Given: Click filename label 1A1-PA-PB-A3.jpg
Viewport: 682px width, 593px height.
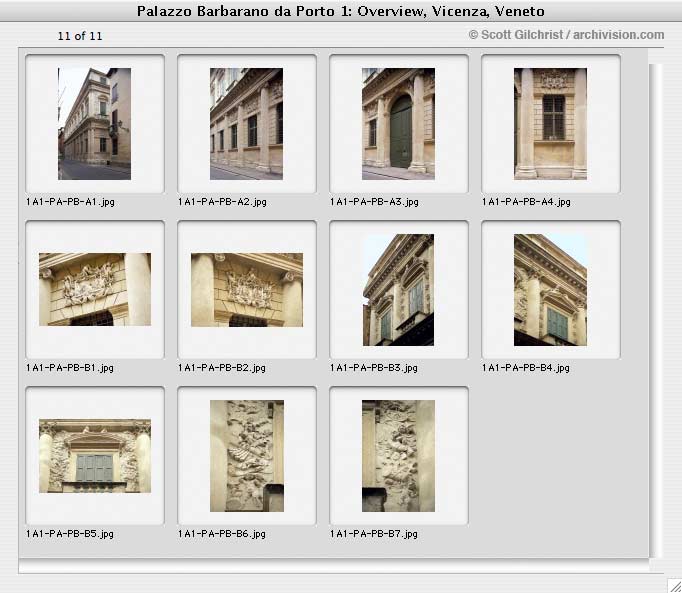Looking at the screenshot, I should click(374, 202).
